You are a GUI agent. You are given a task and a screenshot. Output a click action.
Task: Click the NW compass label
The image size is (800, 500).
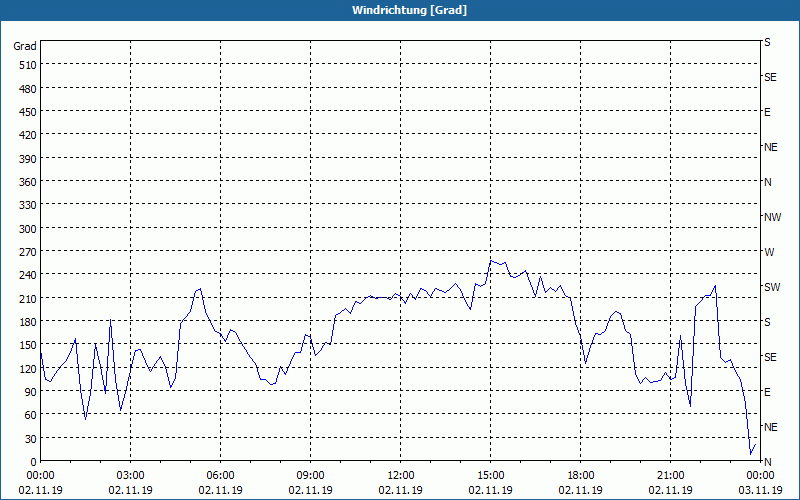pos(772,217)
